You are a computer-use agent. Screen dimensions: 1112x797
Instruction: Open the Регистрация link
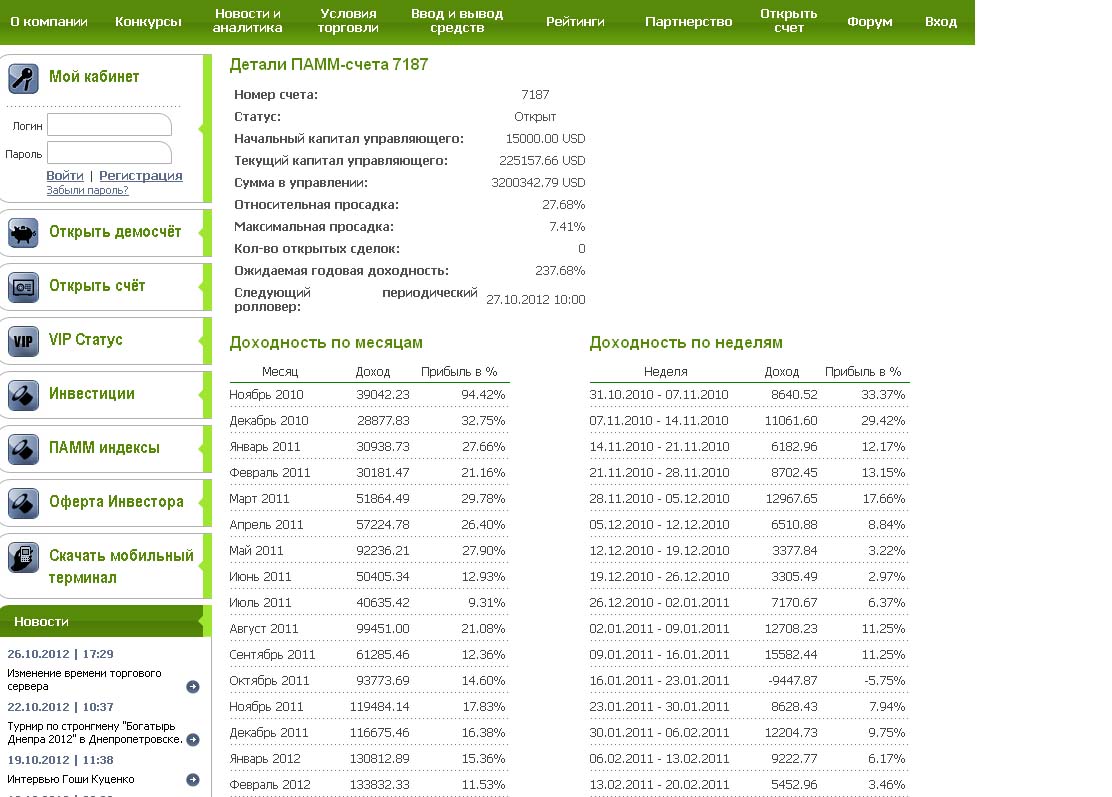[x=140, y=175]
